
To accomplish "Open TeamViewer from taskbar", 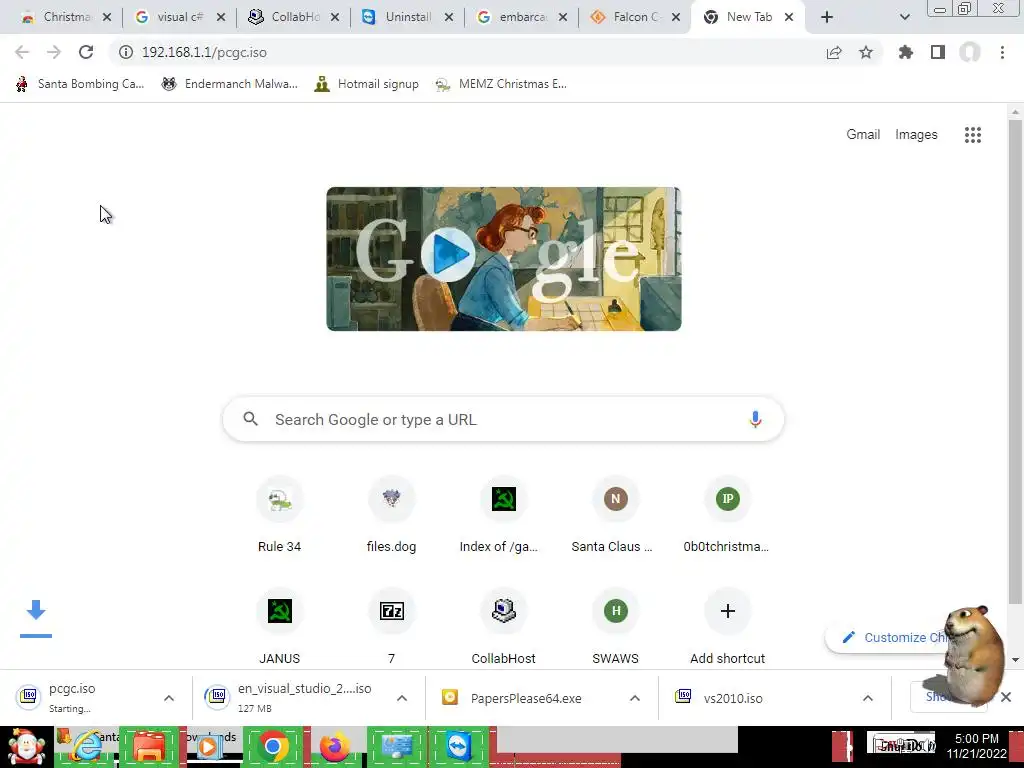I will point(458,747).
